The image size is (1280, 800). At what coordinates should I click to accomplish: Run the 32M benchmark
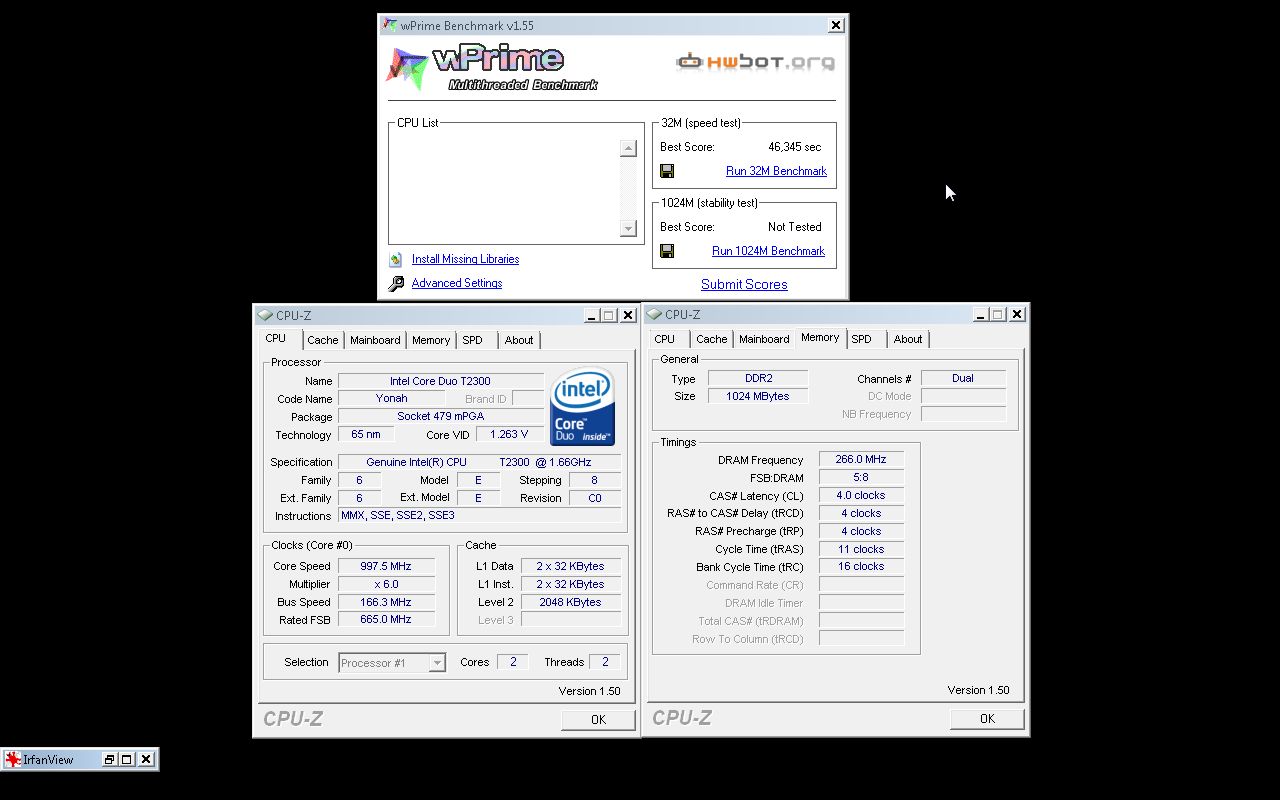click(776, 171)
